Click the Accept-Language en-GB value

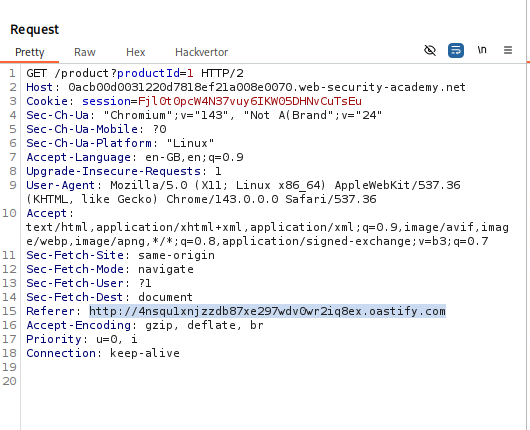pos(194,157)
